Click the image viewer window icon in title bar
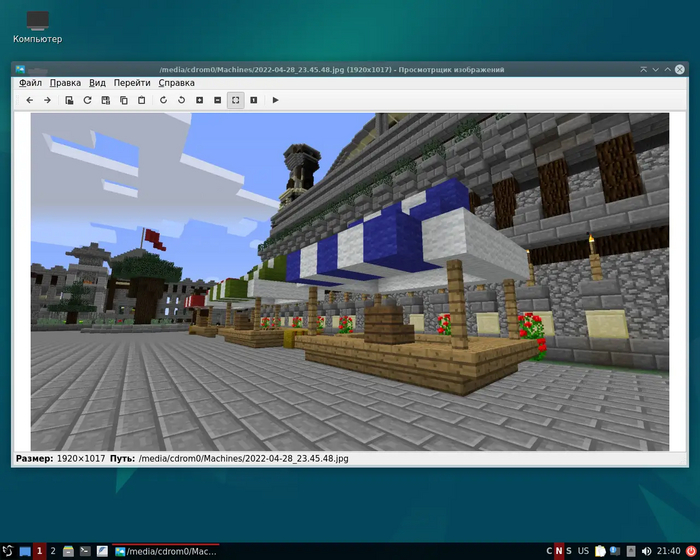 [x=20, y=69]
